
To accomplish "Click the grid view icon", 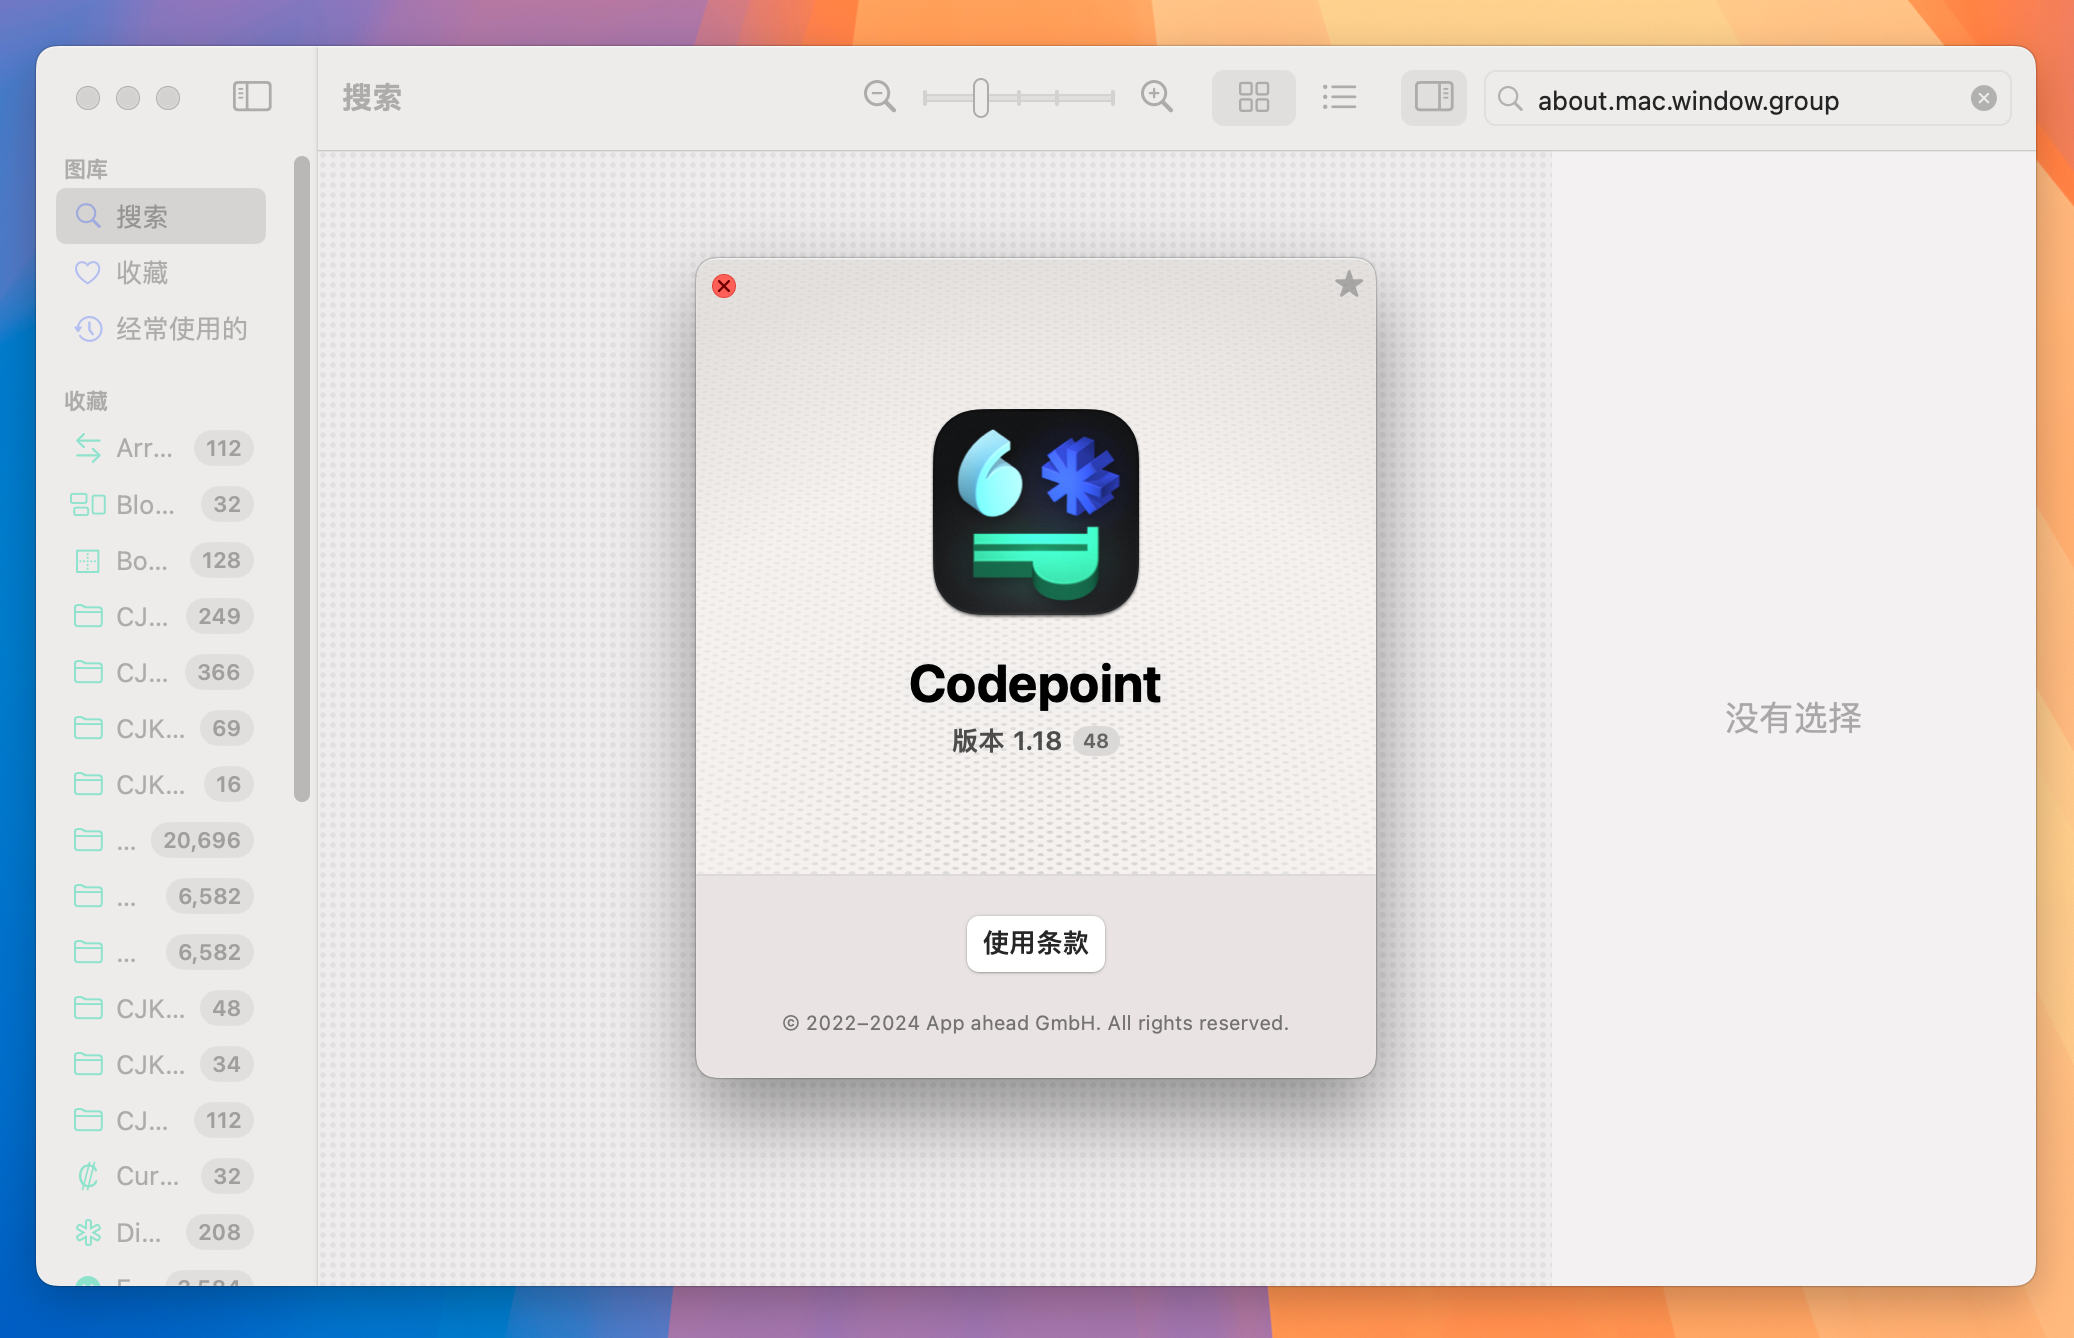I will 1253,97.
